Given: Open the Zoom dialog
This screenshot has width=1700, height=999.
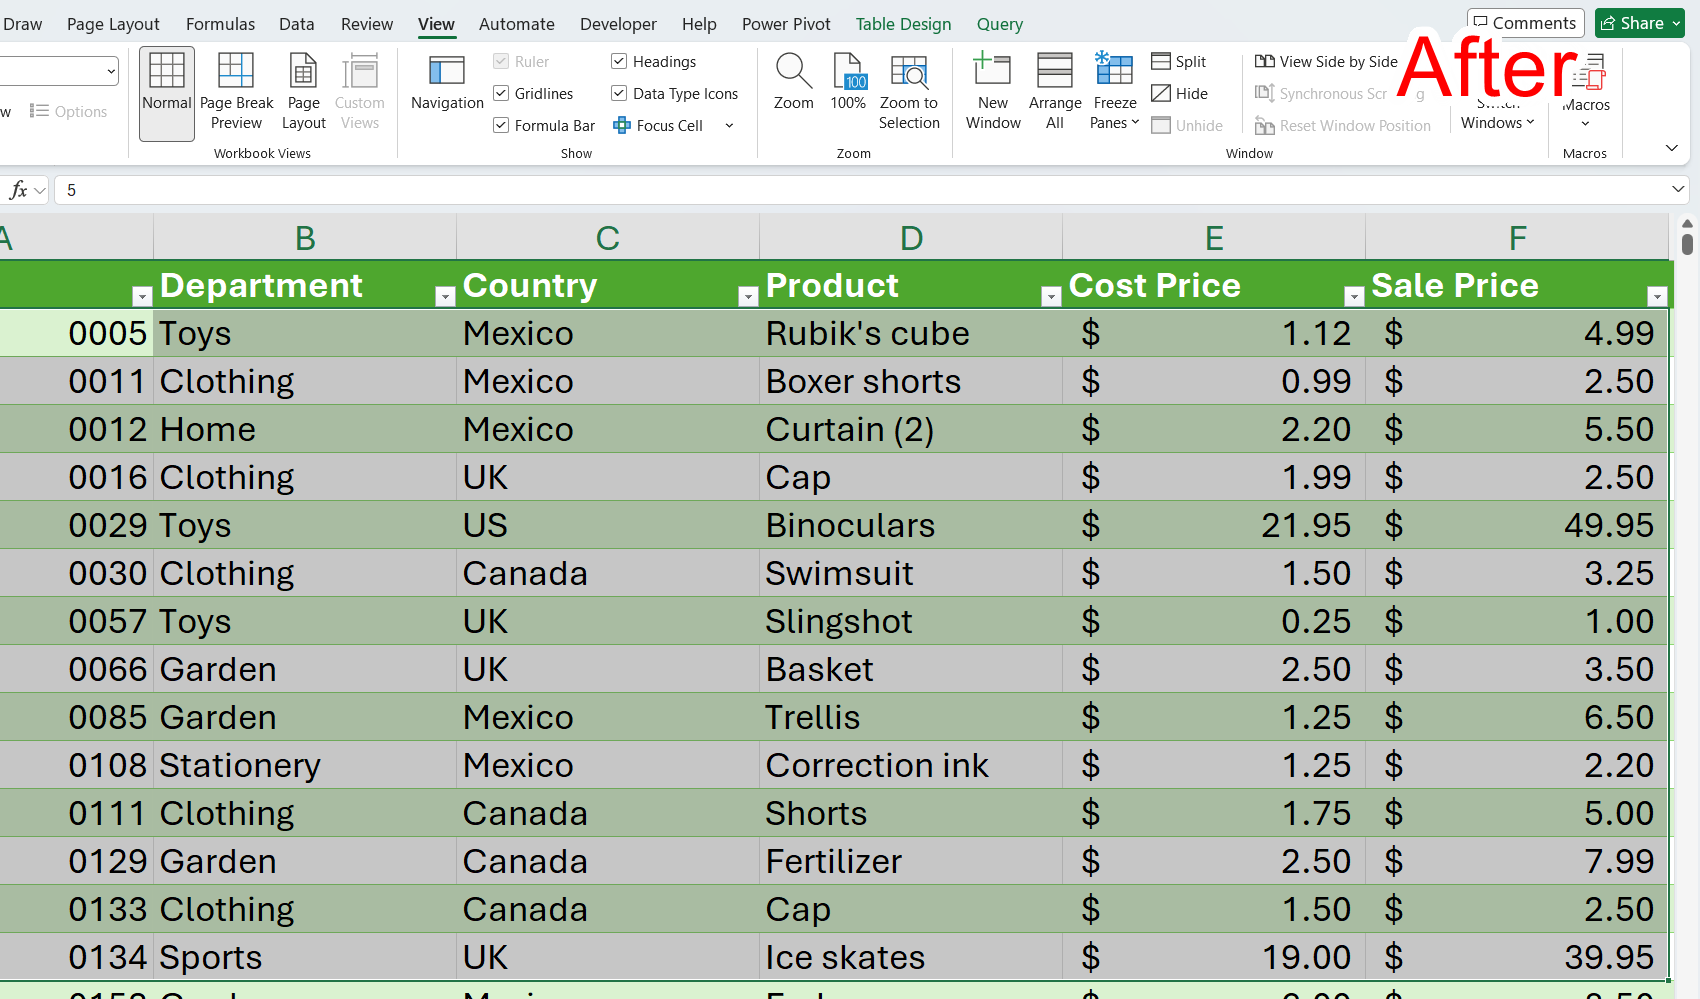Looking at the screenshot, I should click(x=793, y=84).
